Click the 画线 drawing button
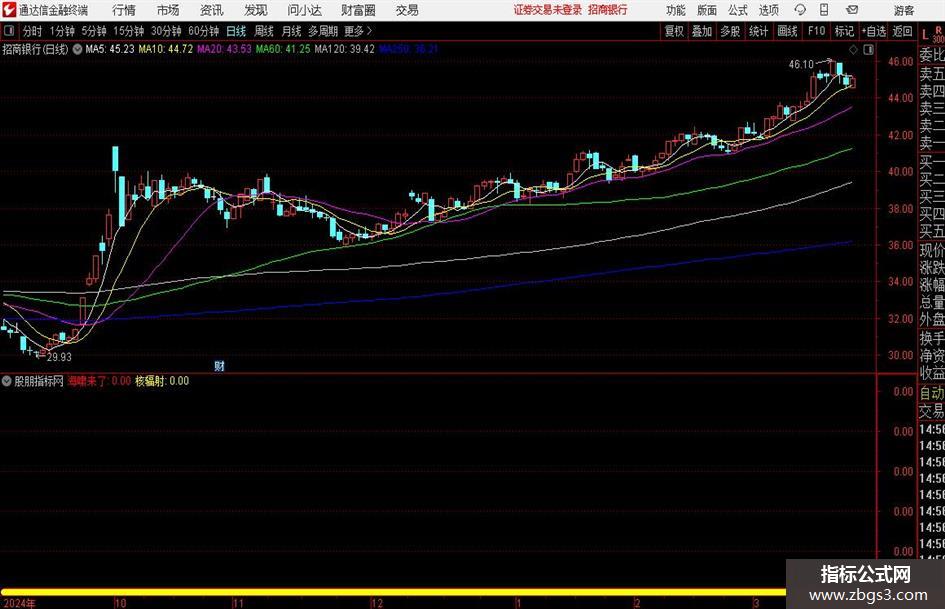This screenshot has height=609, width=945. pyautogui.click(x=787, y=31)
